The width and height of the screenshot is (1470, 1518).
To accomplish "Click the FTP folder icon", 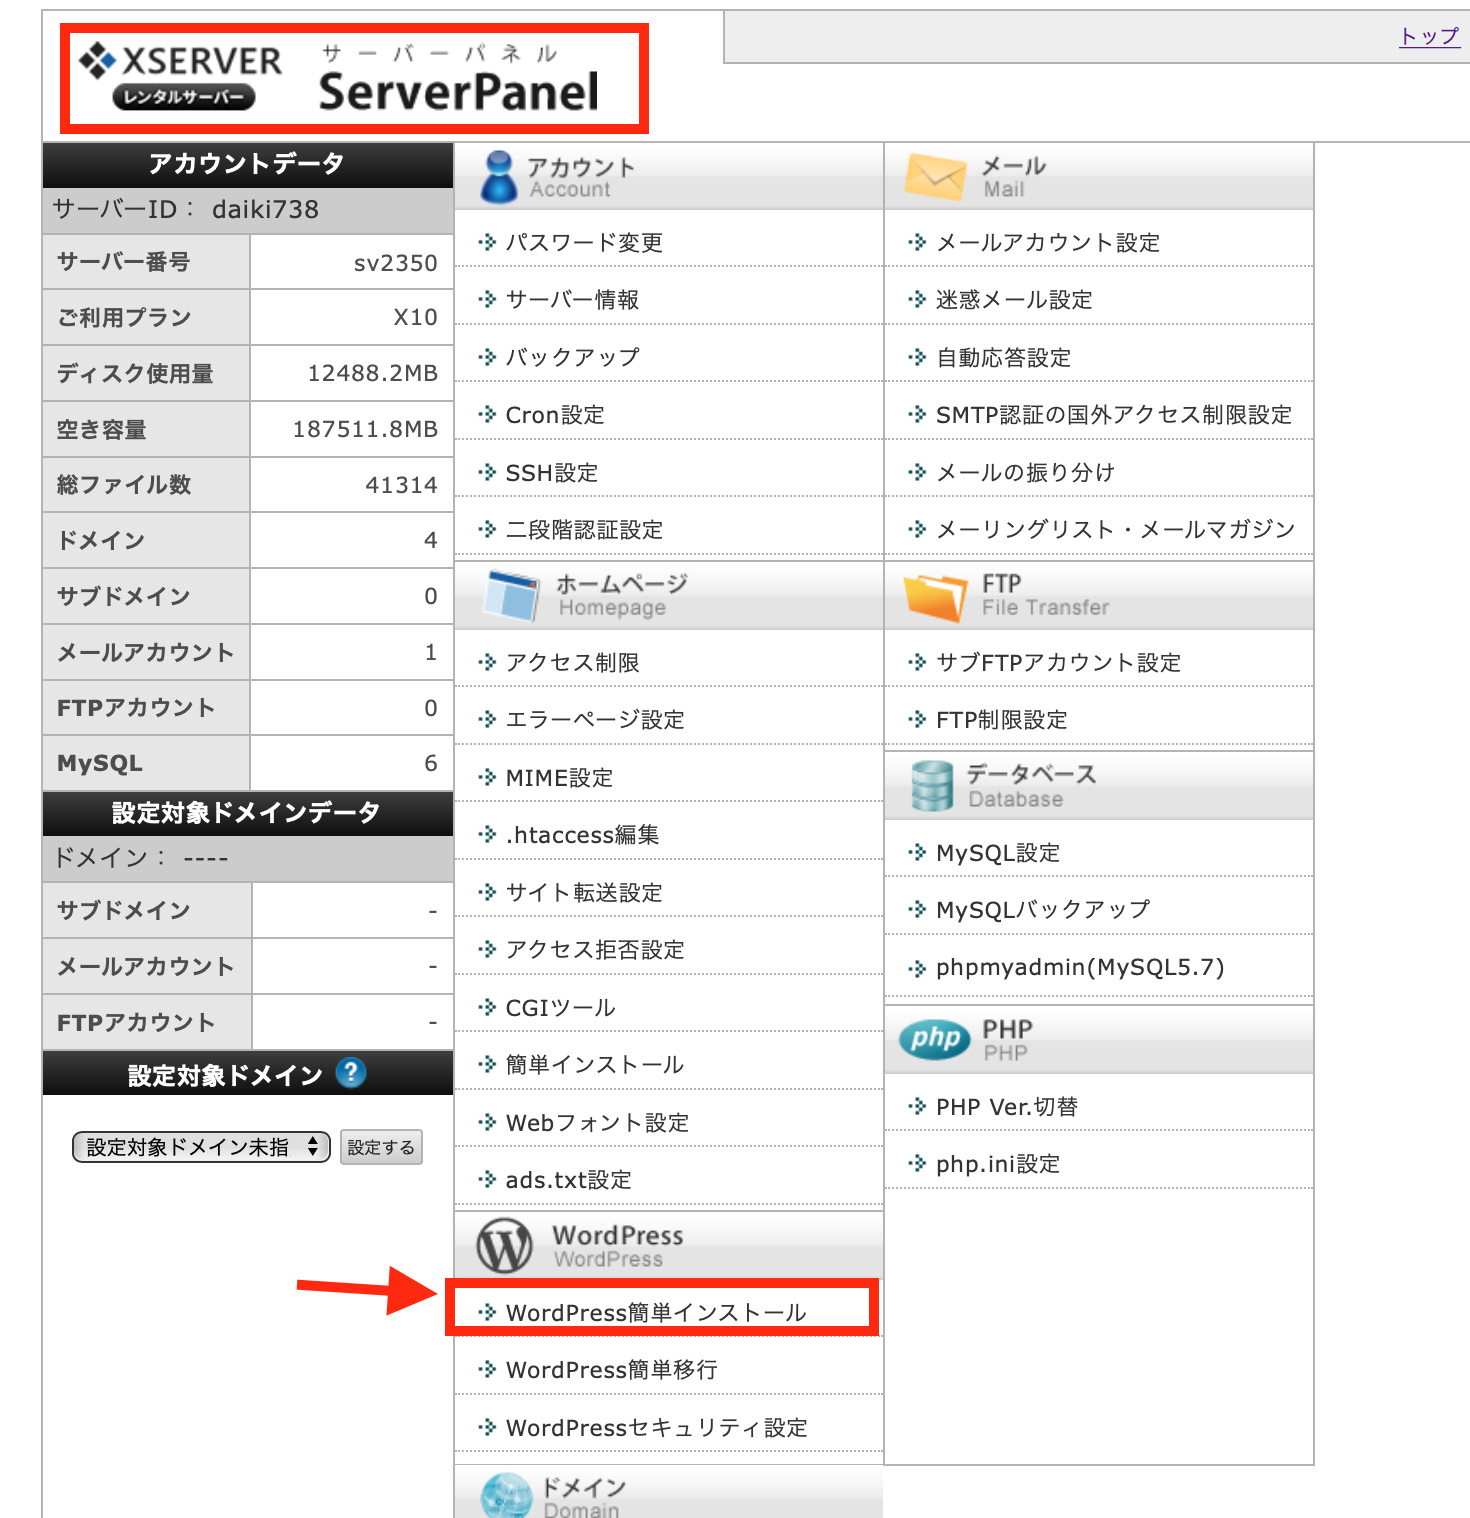I will tap(935, 597).
